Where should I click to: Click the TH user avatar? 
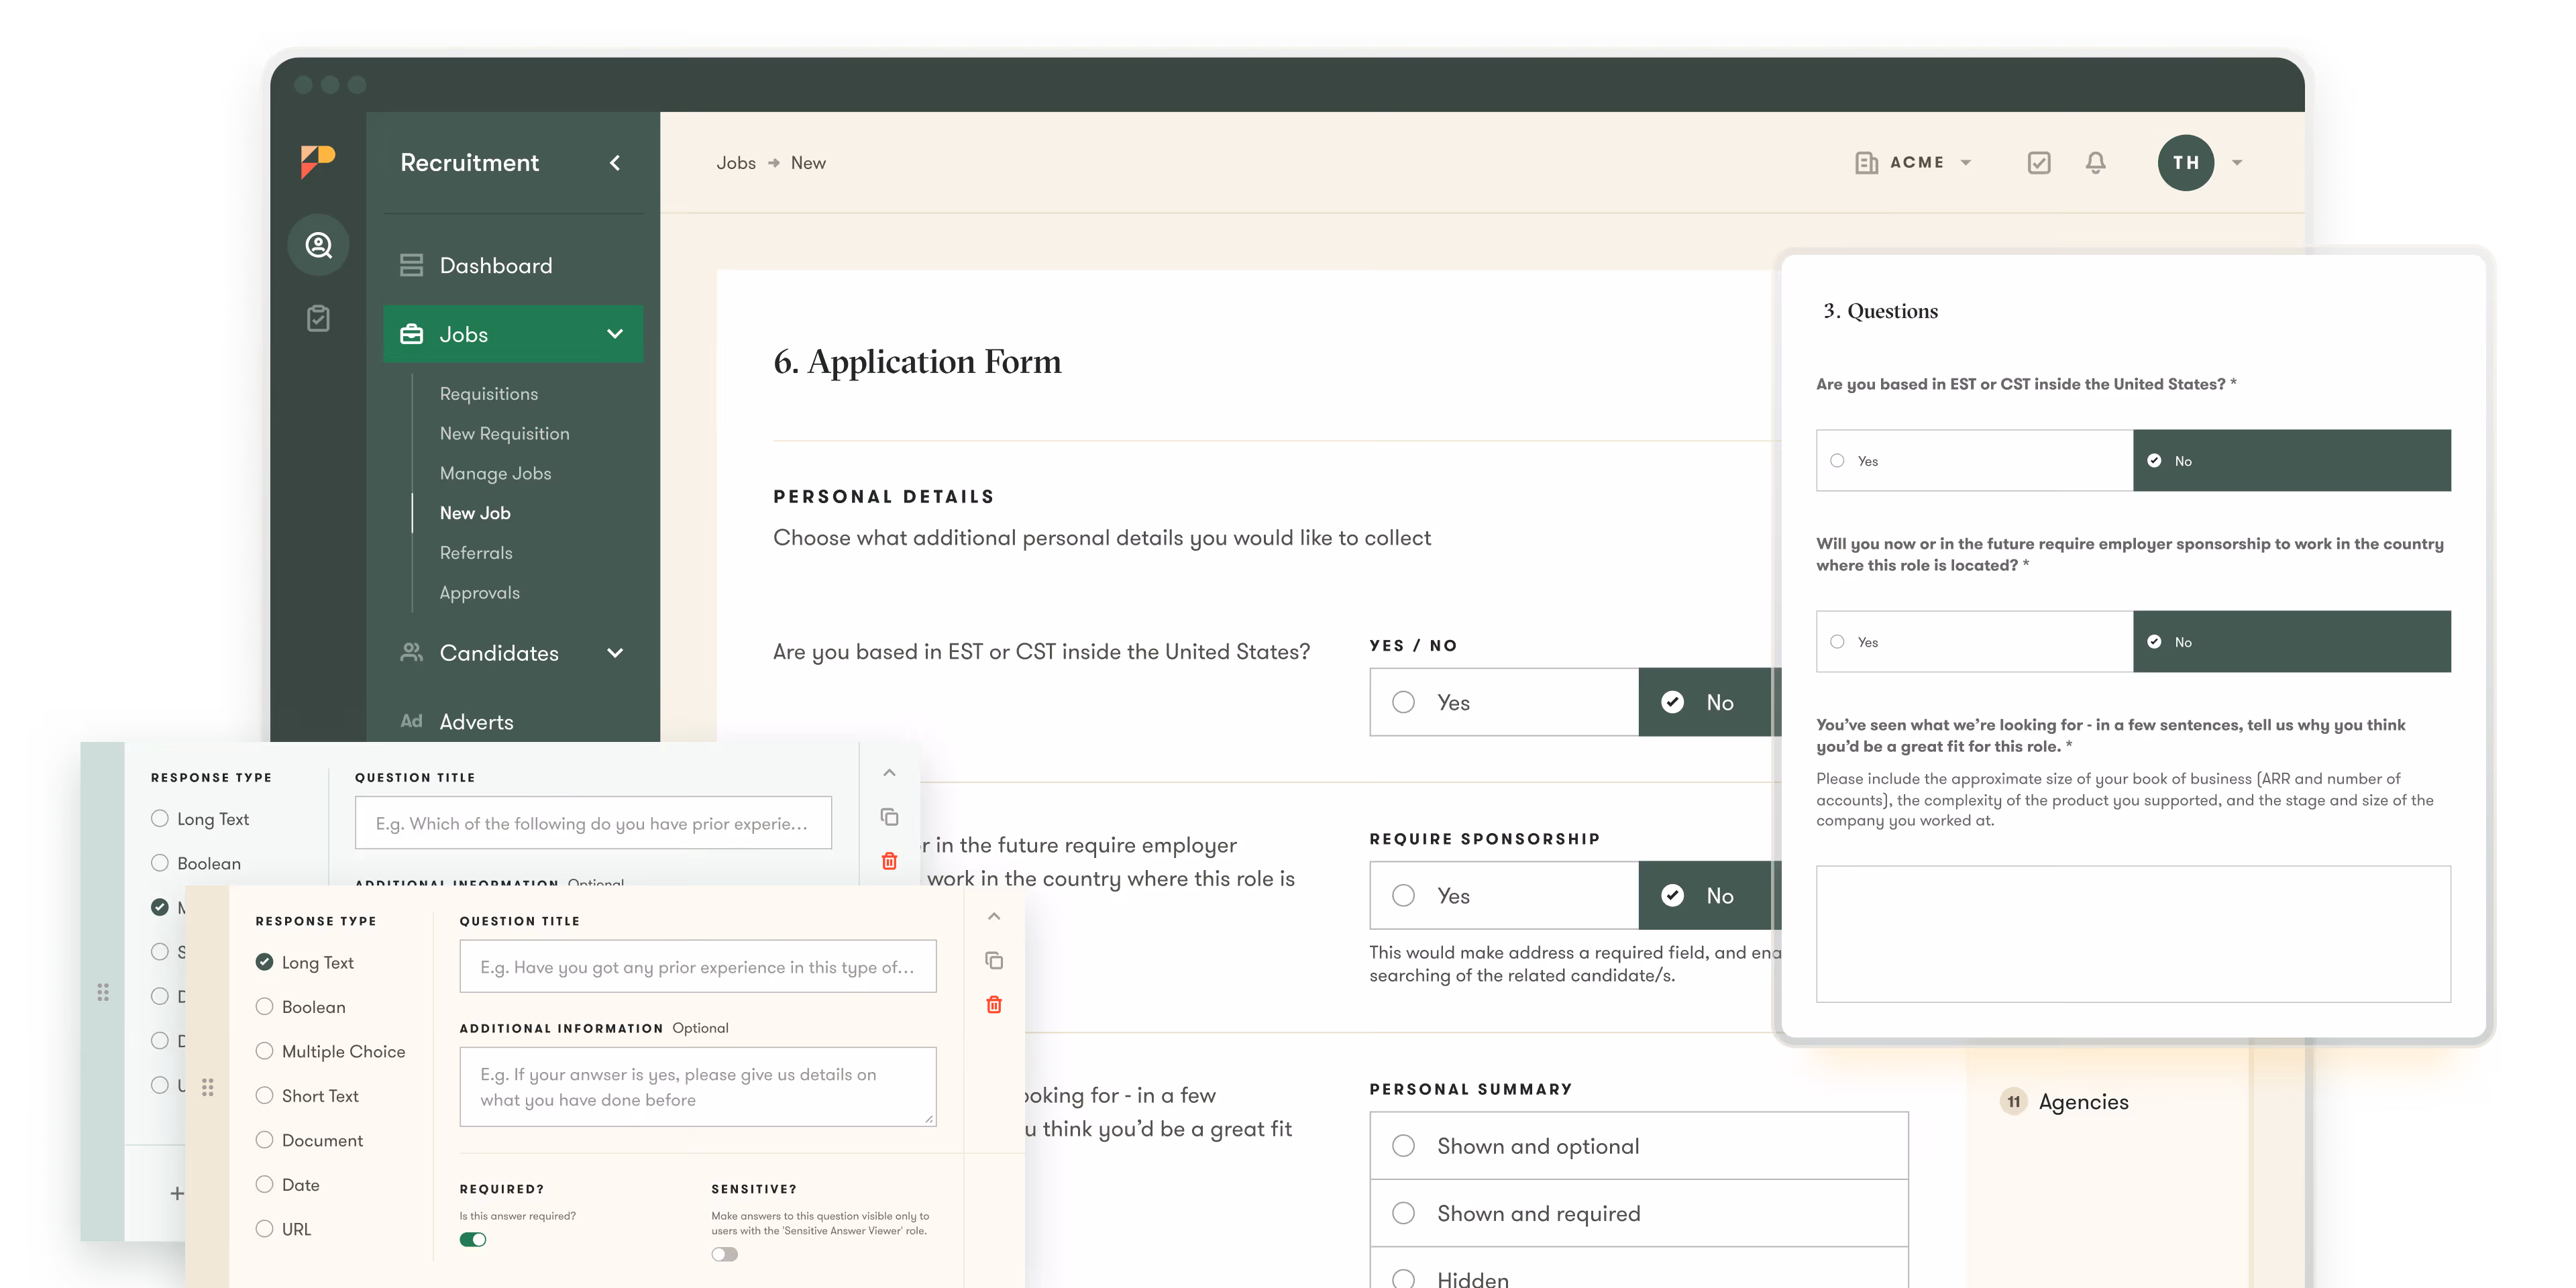2185,163
